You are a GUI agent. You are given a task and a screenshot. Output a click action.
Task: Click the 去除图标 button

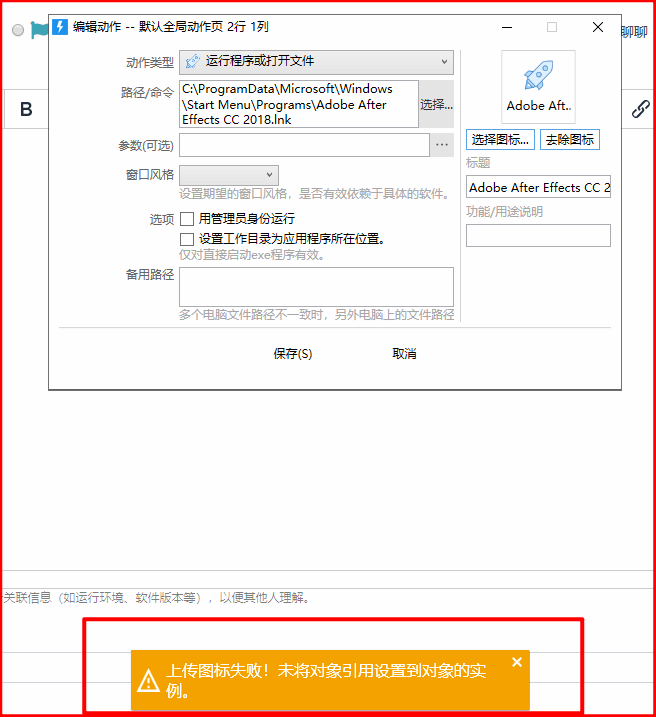pyautogui.click(x=570, y=139)
